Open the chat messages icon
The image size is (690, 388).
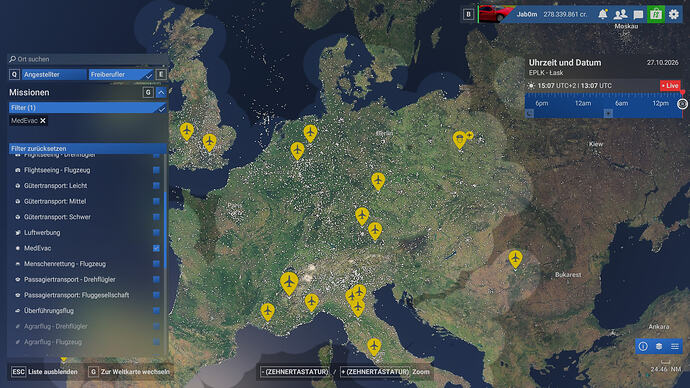tap(638, 15)
